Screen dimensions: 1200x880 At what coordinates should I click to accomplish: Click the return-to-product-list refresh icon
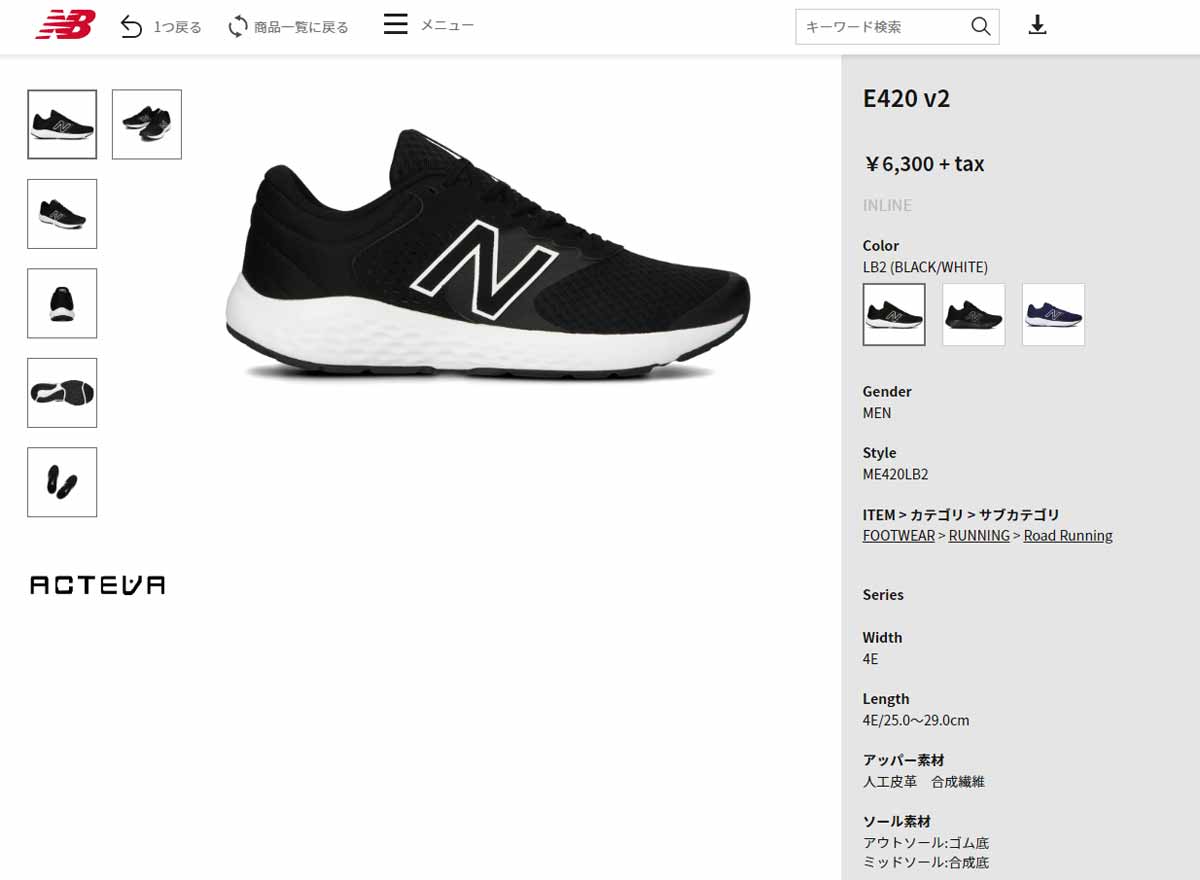(x=237, y=26)
